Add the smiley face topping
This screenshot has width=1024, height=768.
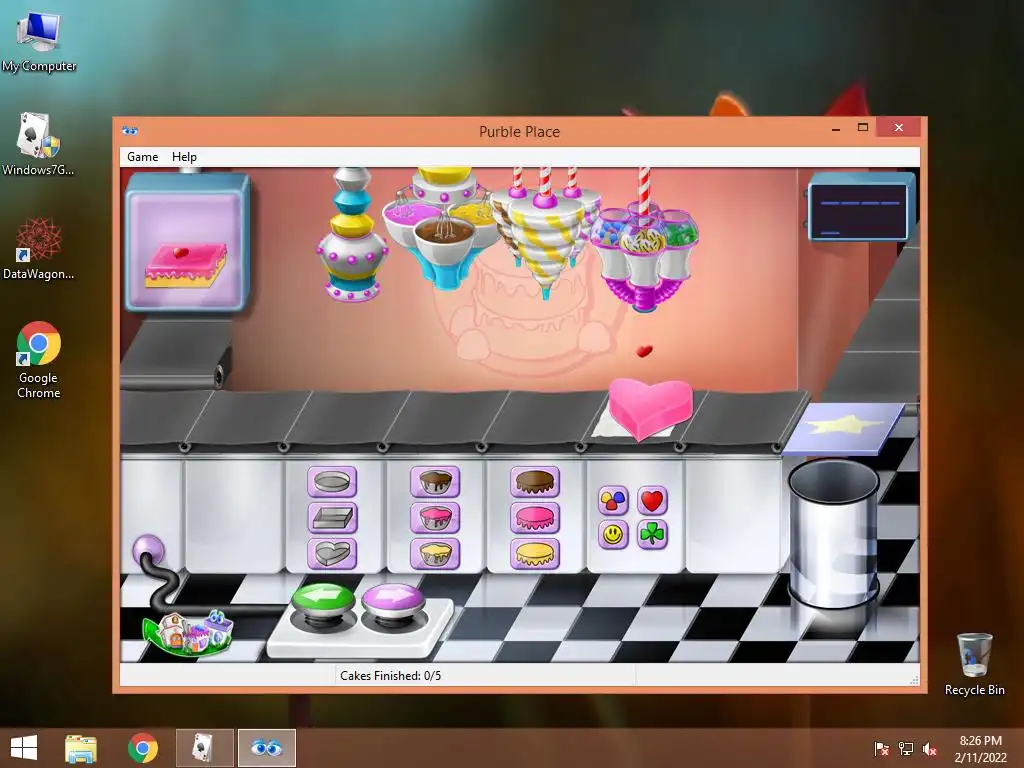click(x=613, y=535)
